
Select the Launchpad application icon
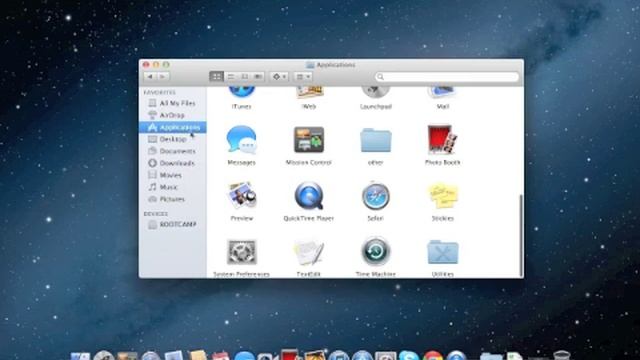pyautogui.click(x=376, y=93)
